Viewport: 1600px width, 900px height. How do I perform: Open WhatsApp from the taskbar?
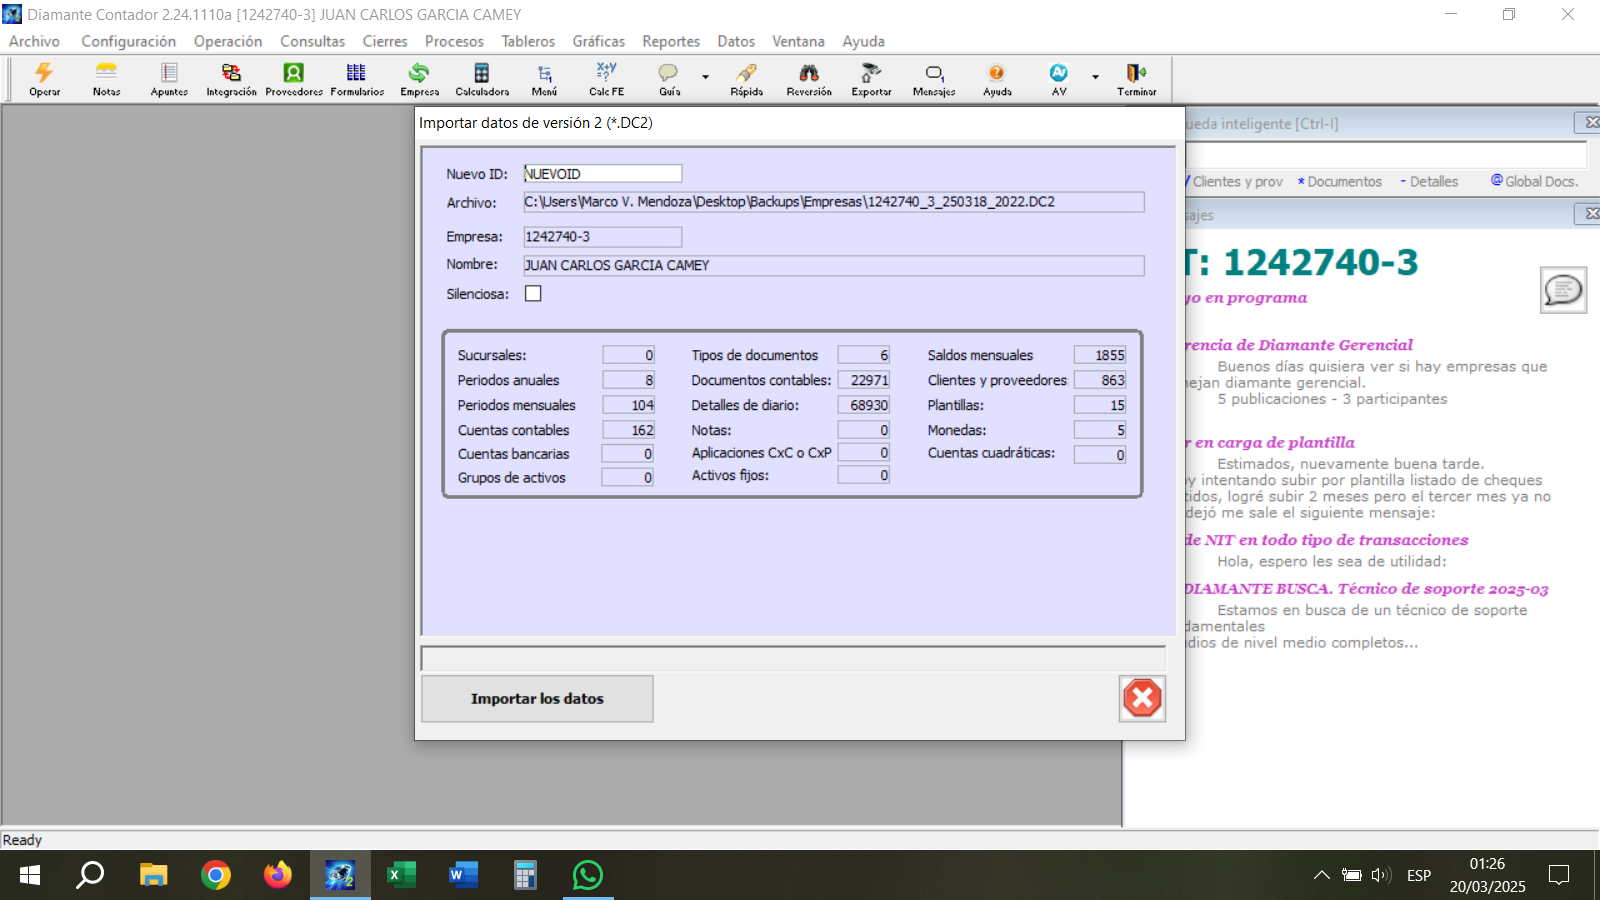588,875
